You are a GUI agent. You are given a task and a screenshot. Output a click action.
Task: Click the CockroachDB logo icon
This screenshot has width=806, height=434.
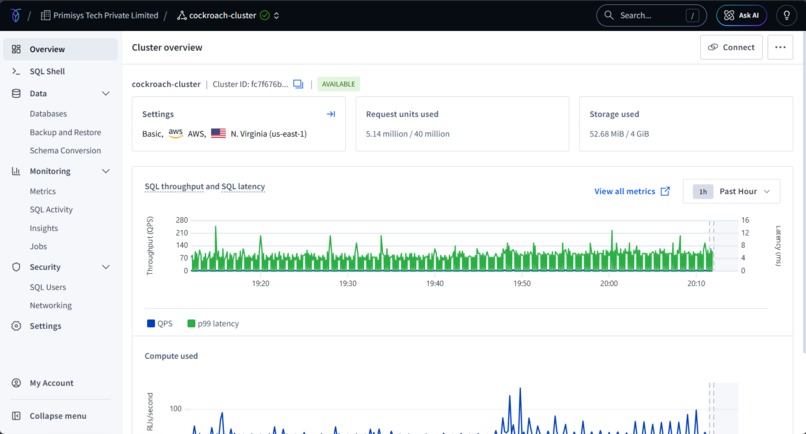(15, 15)
